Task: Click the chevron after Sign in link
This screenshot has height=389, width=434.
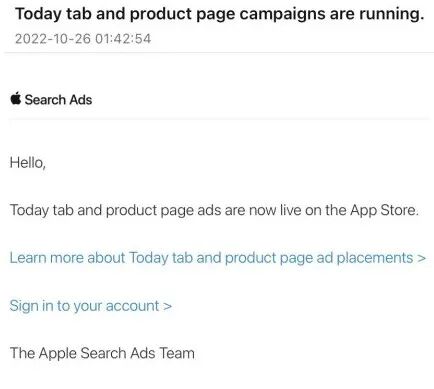Action: tap(168, 306)
